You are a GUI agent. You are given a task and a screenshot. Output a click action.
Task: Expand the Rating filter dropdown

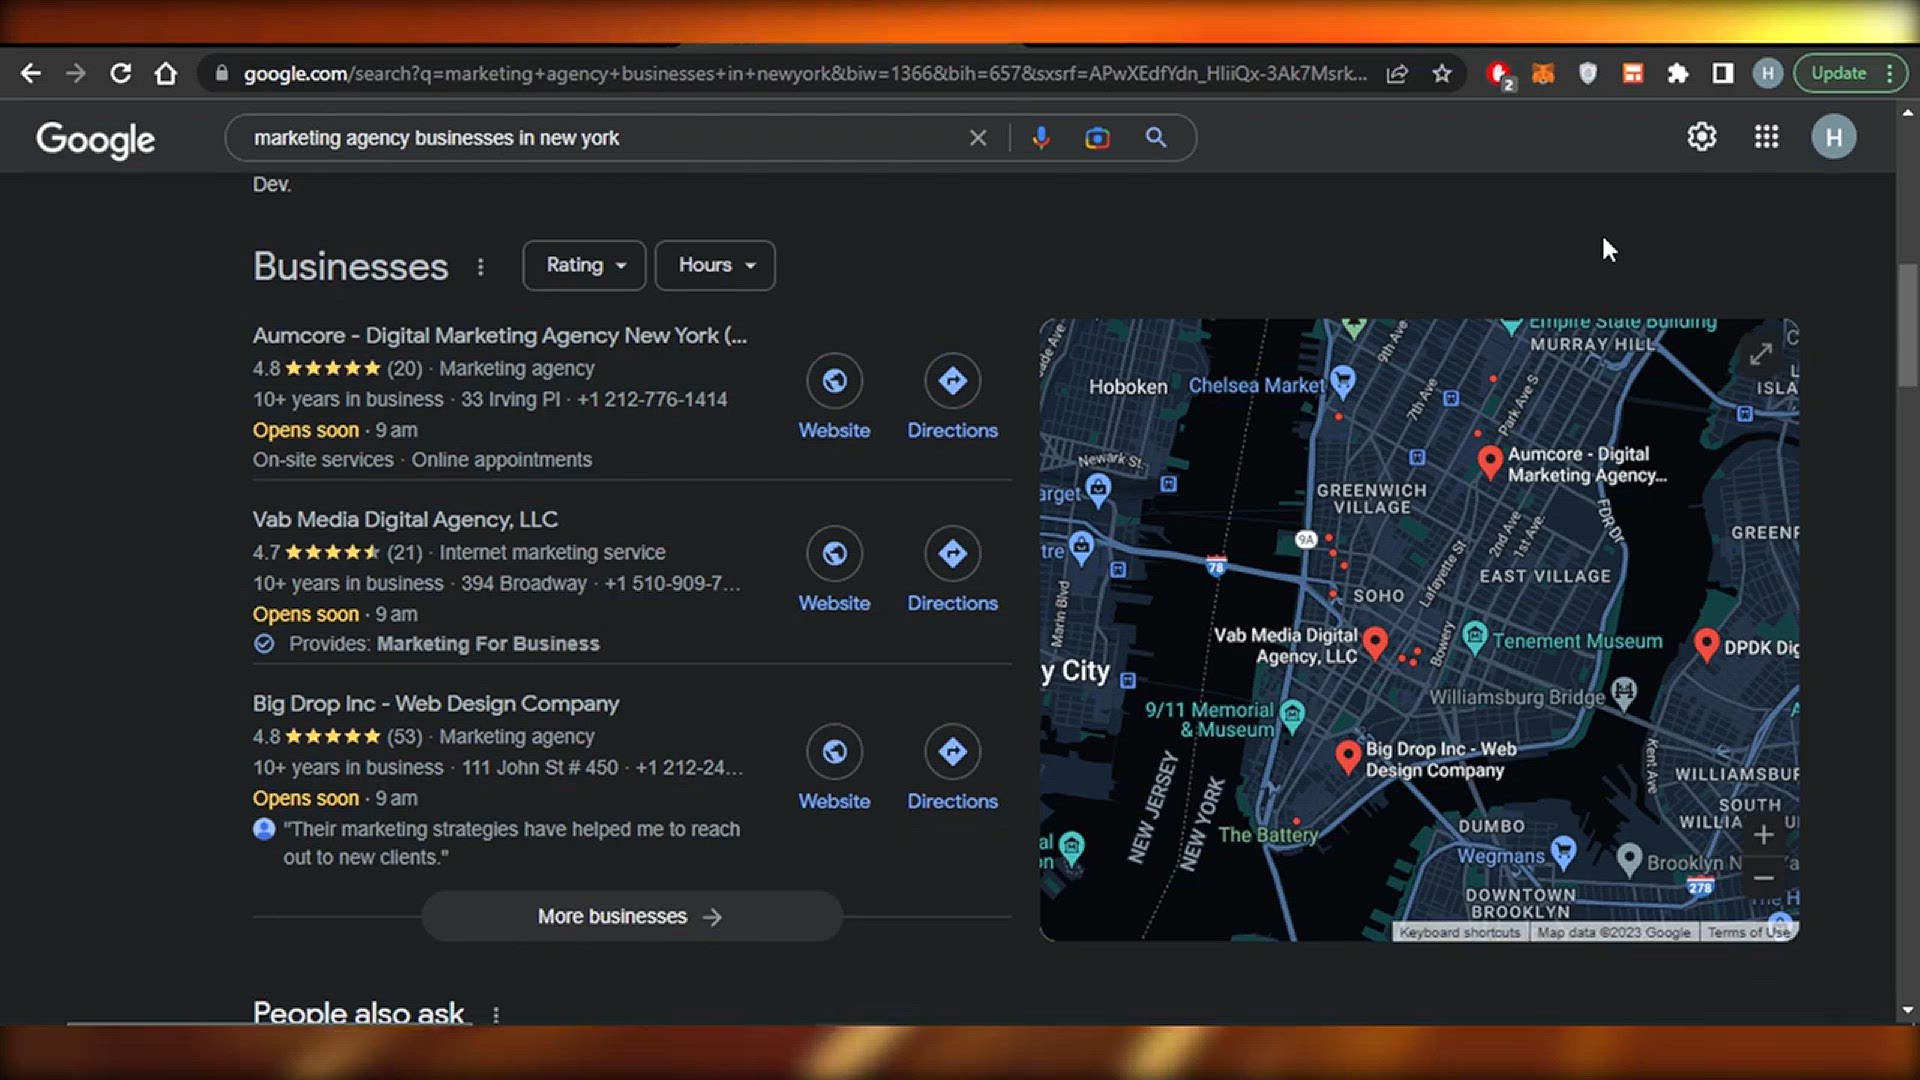584,265
